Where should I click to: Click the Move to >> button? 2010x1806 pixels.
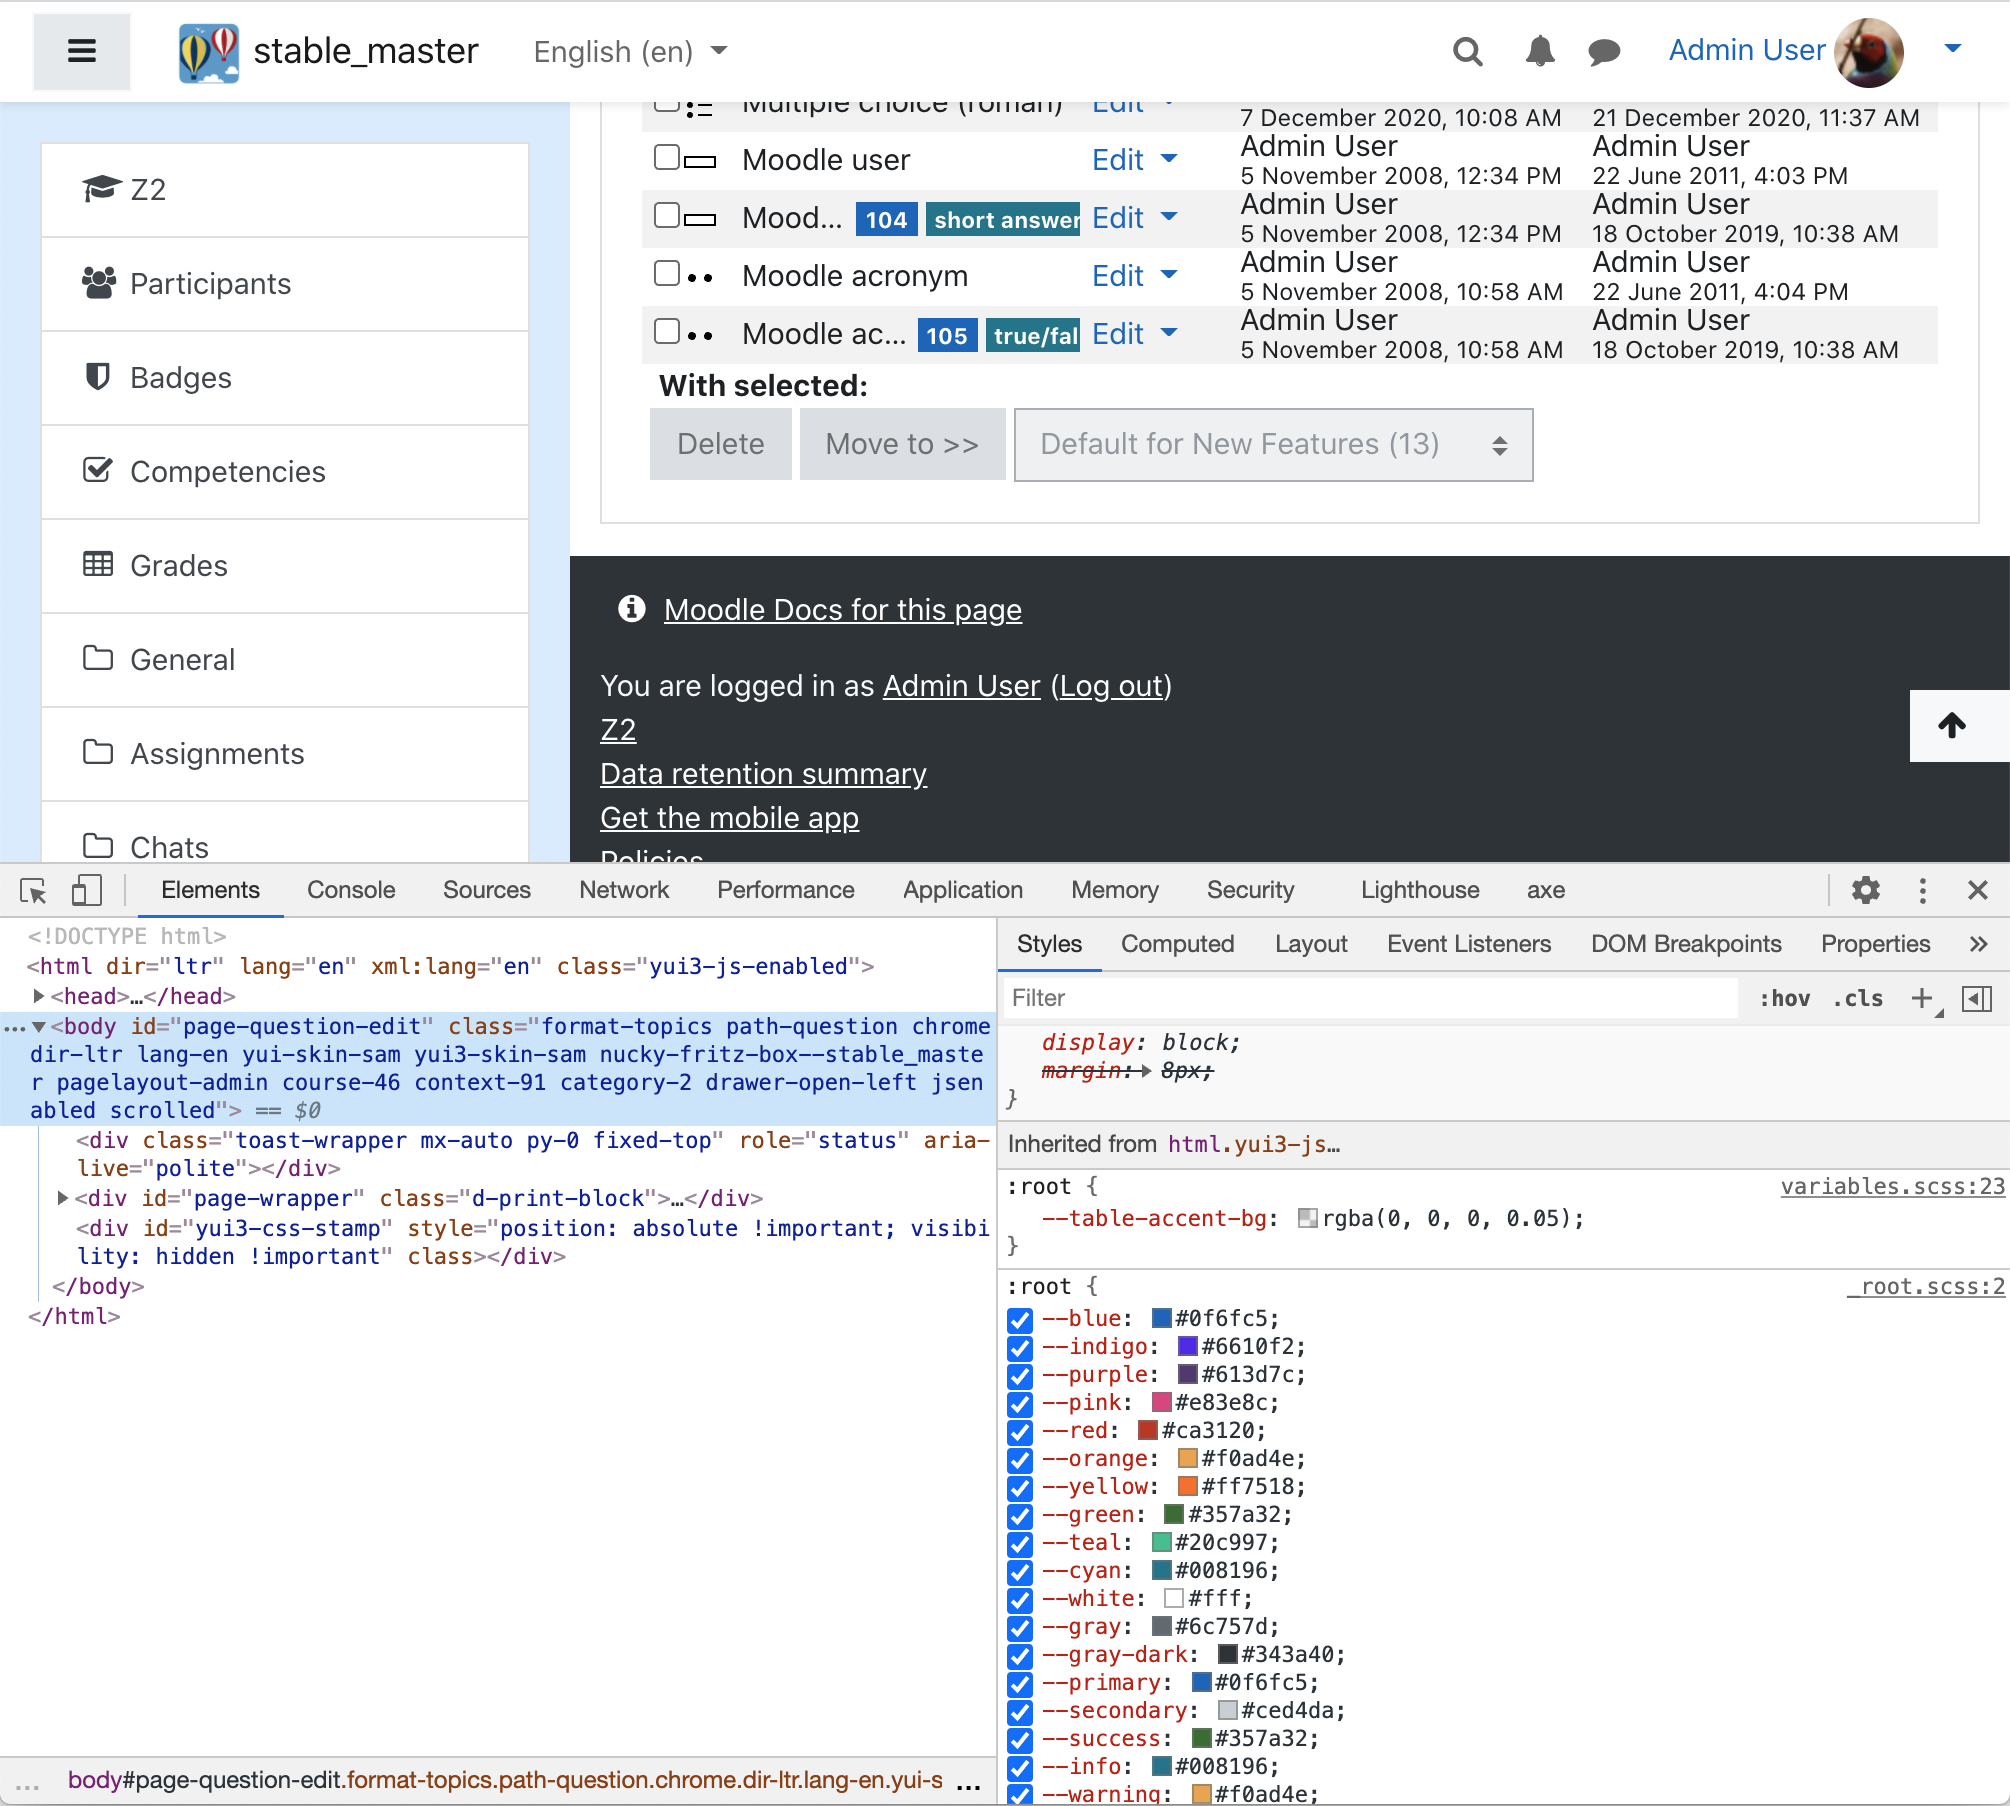(x=902, y=444)
